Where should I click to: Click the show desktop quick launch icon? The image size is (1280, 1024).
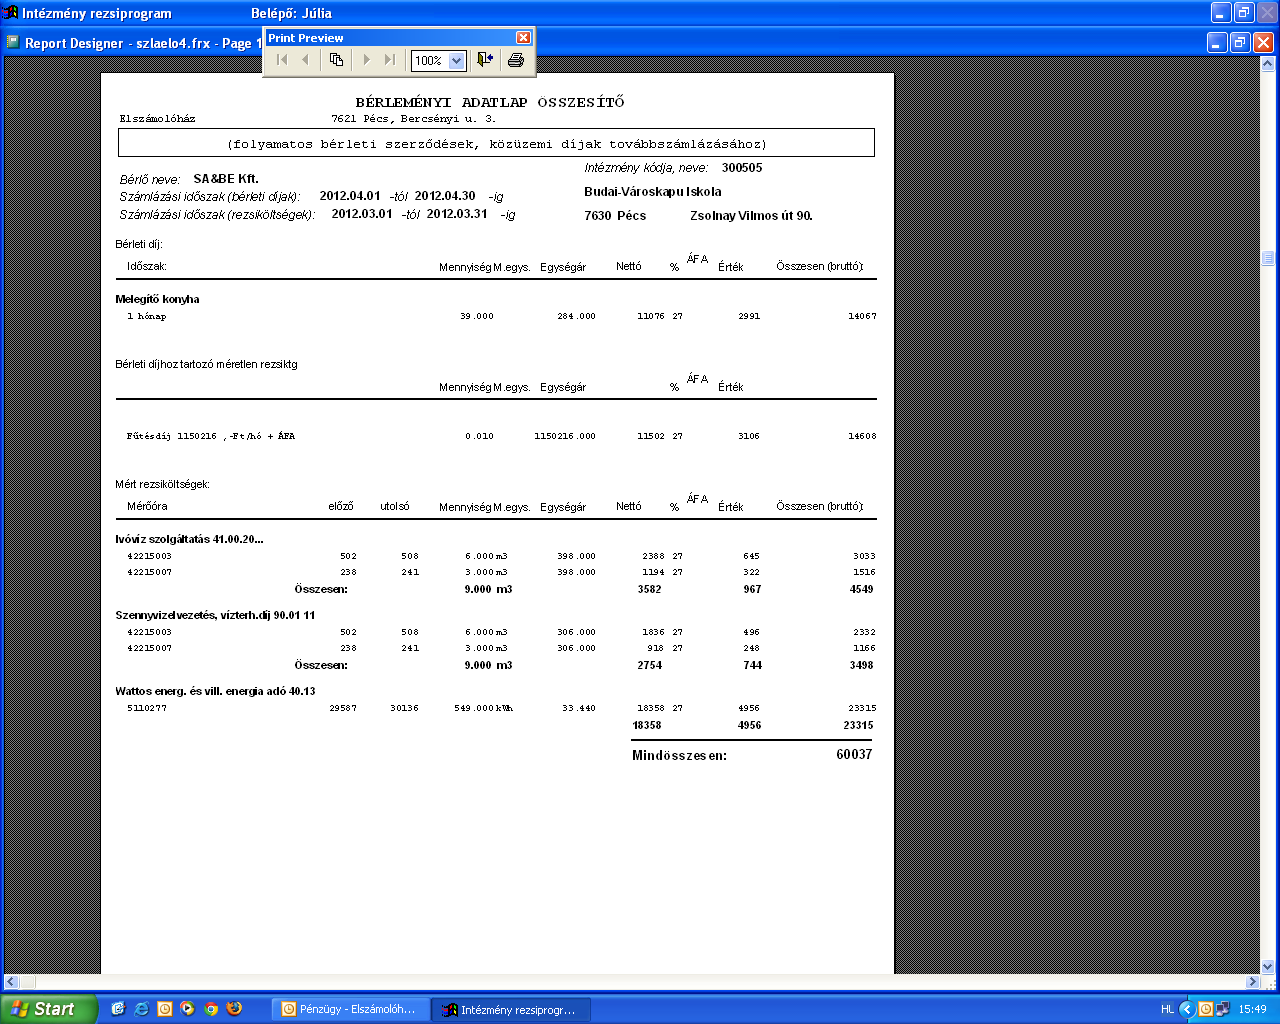tap(118, 1009)
